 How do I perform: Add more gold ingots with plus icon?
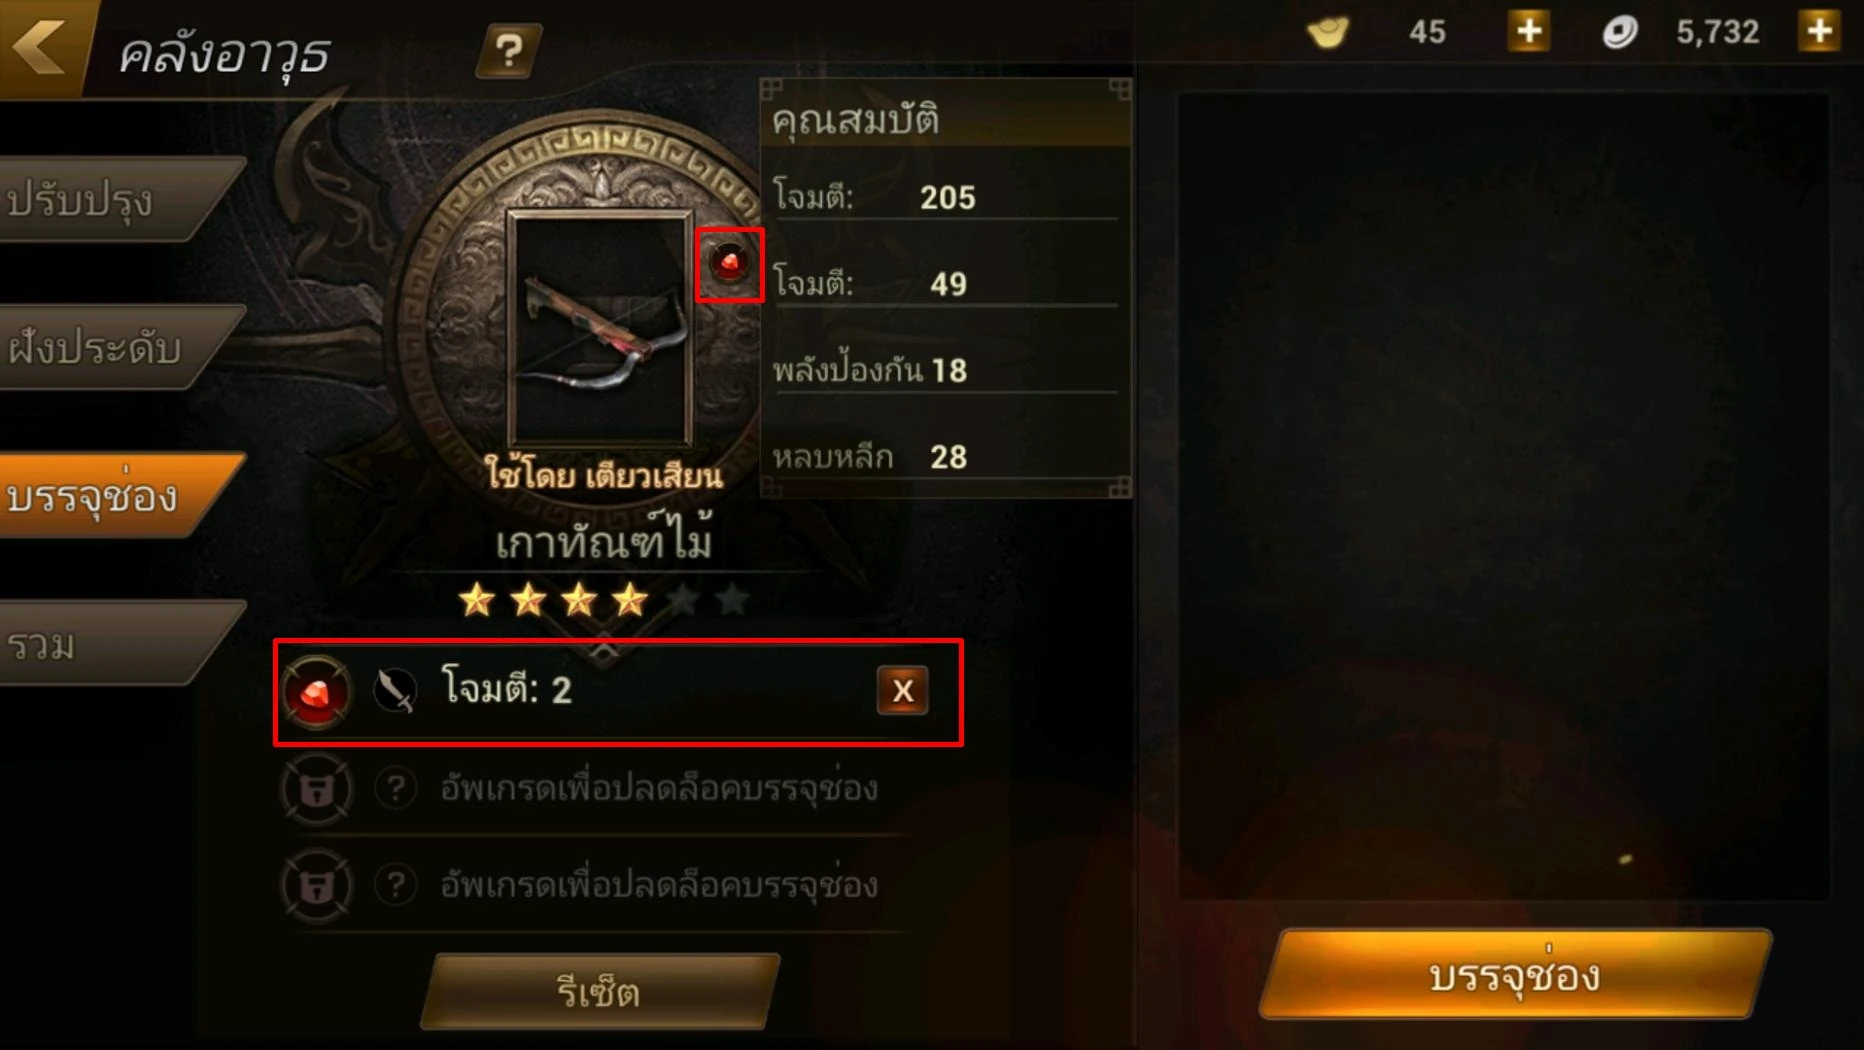coord(1529,31)
